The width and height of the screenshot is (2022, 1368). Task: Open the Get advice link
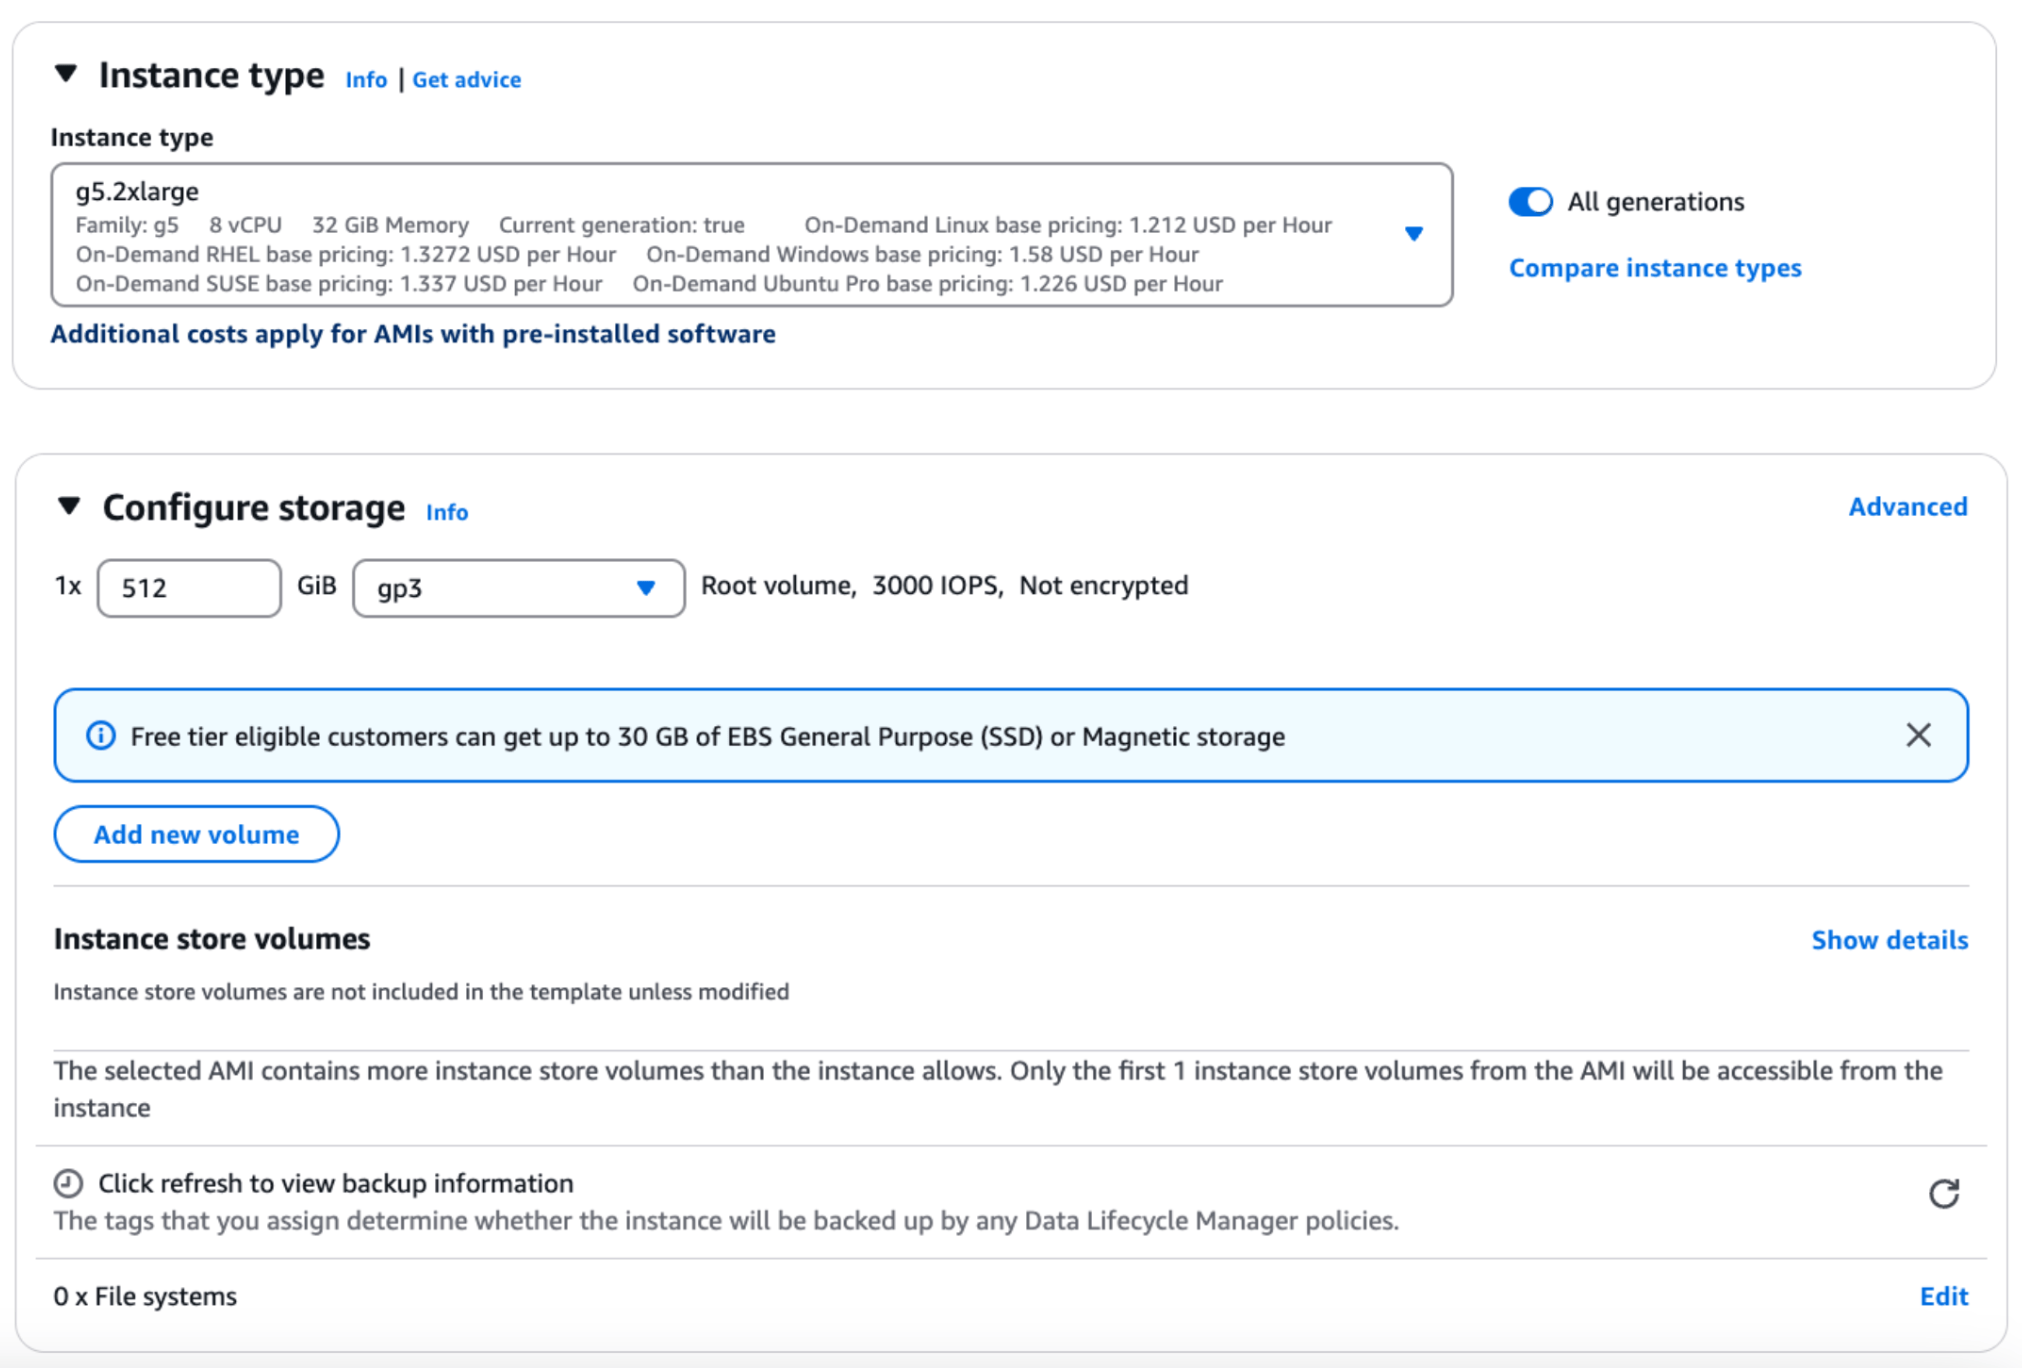[466, 80]
